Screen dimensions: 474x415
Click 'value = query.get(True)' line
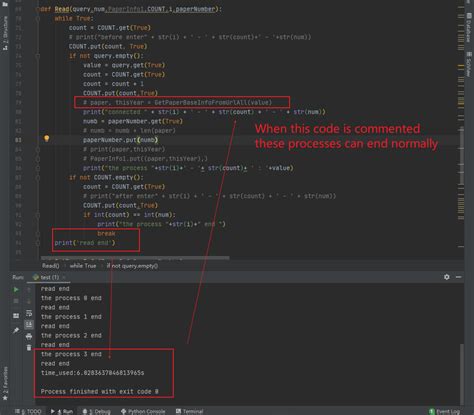tap(124, 65)
